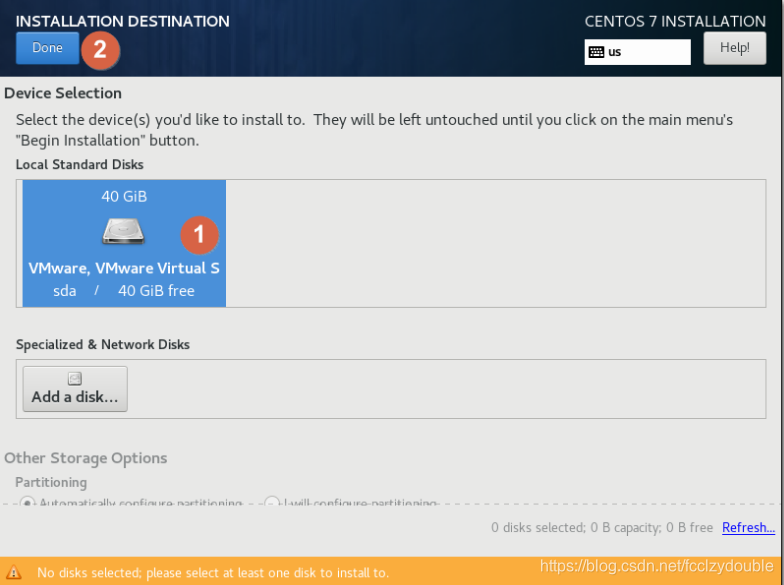Viewport: 784px width, 585px height.
Task: Click the Add a disk... button
Action: pyautogui.click(x=75, y=389)
